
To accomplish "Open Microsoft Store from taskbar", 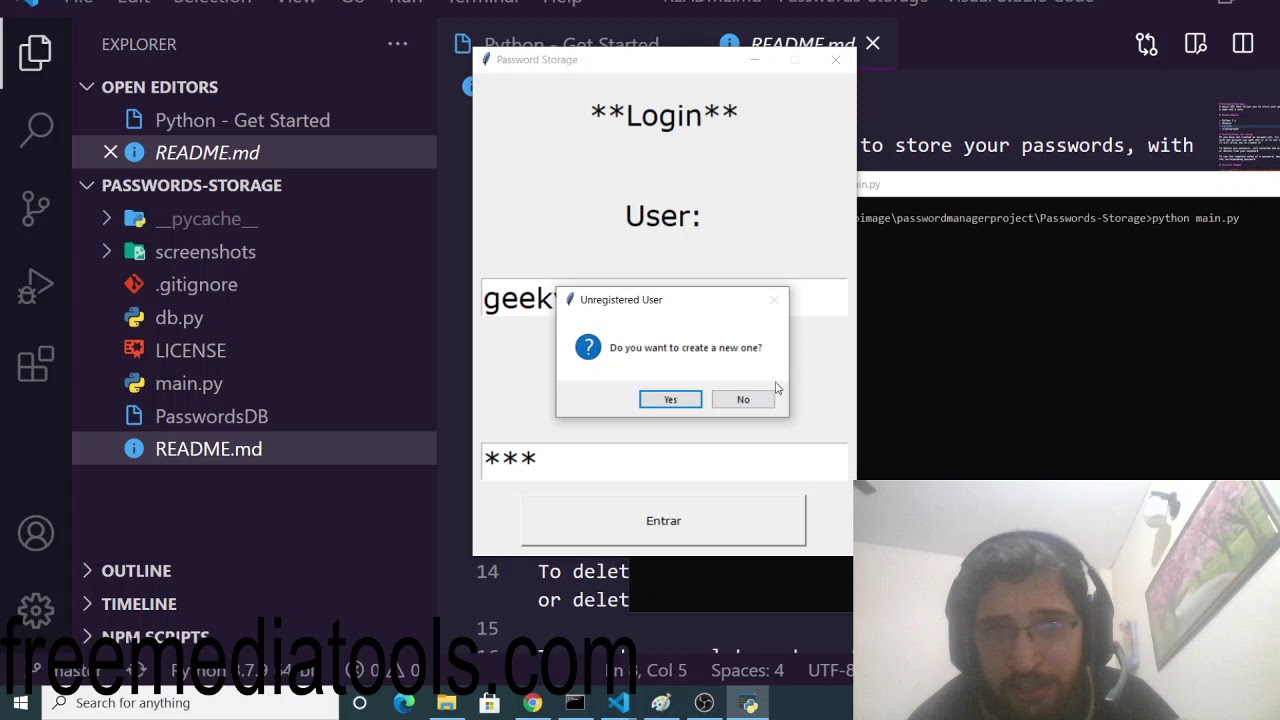I will pyautogui.click(x=490, y=703).
